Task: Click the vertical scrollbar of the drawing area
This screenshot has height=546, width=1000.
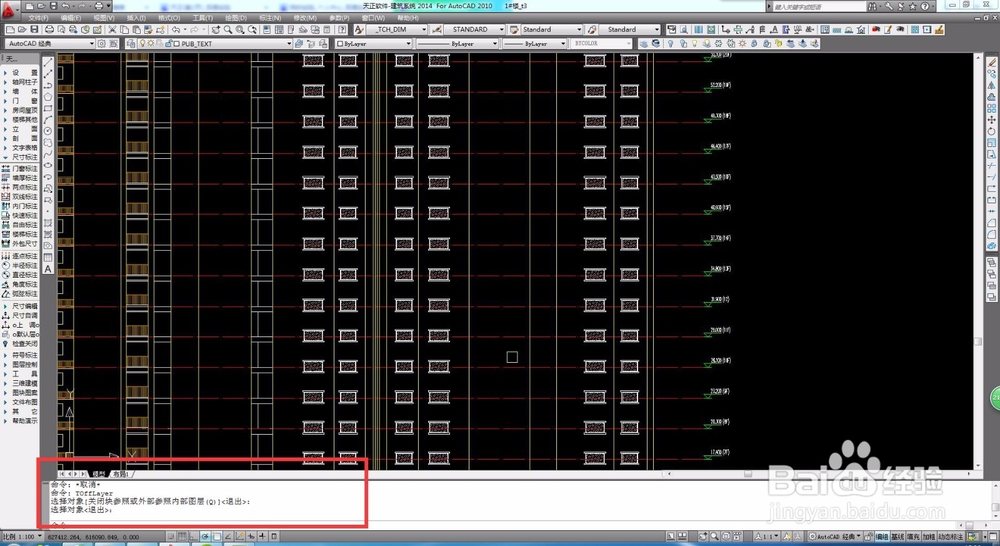Action: [978, 262]
